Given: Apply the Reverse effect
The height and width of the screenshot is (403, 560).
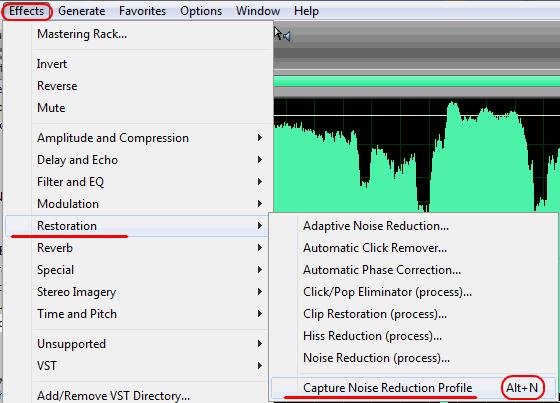Looking at the screenshot, I should pyautogui.click(x=136, y=86).
